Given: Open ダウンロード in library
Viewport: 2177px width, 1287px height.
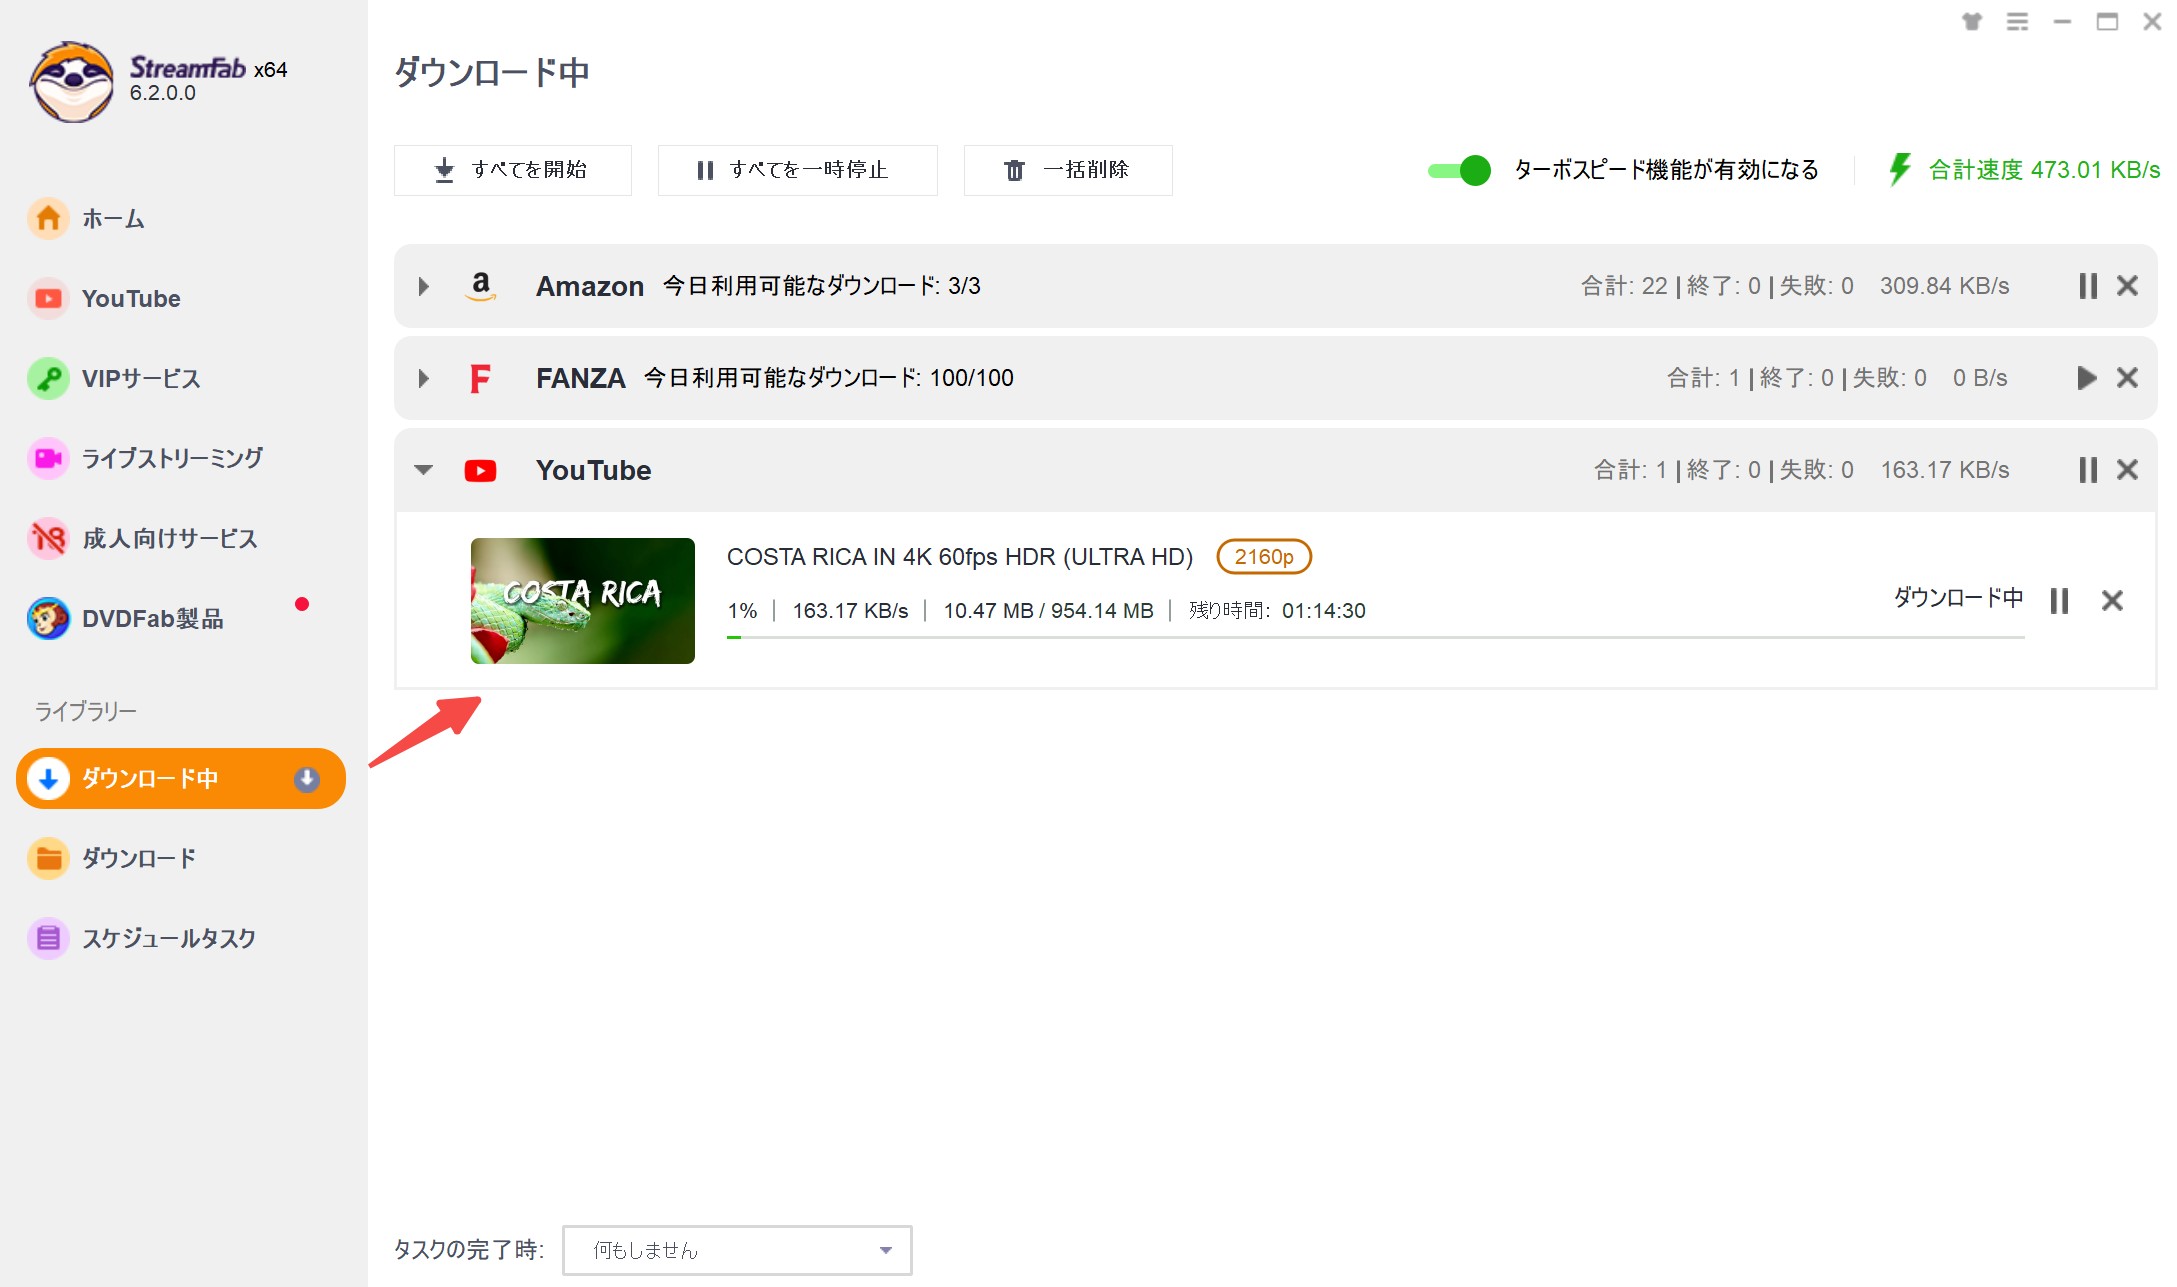Looking at the screenshot, I should point(139,858).
